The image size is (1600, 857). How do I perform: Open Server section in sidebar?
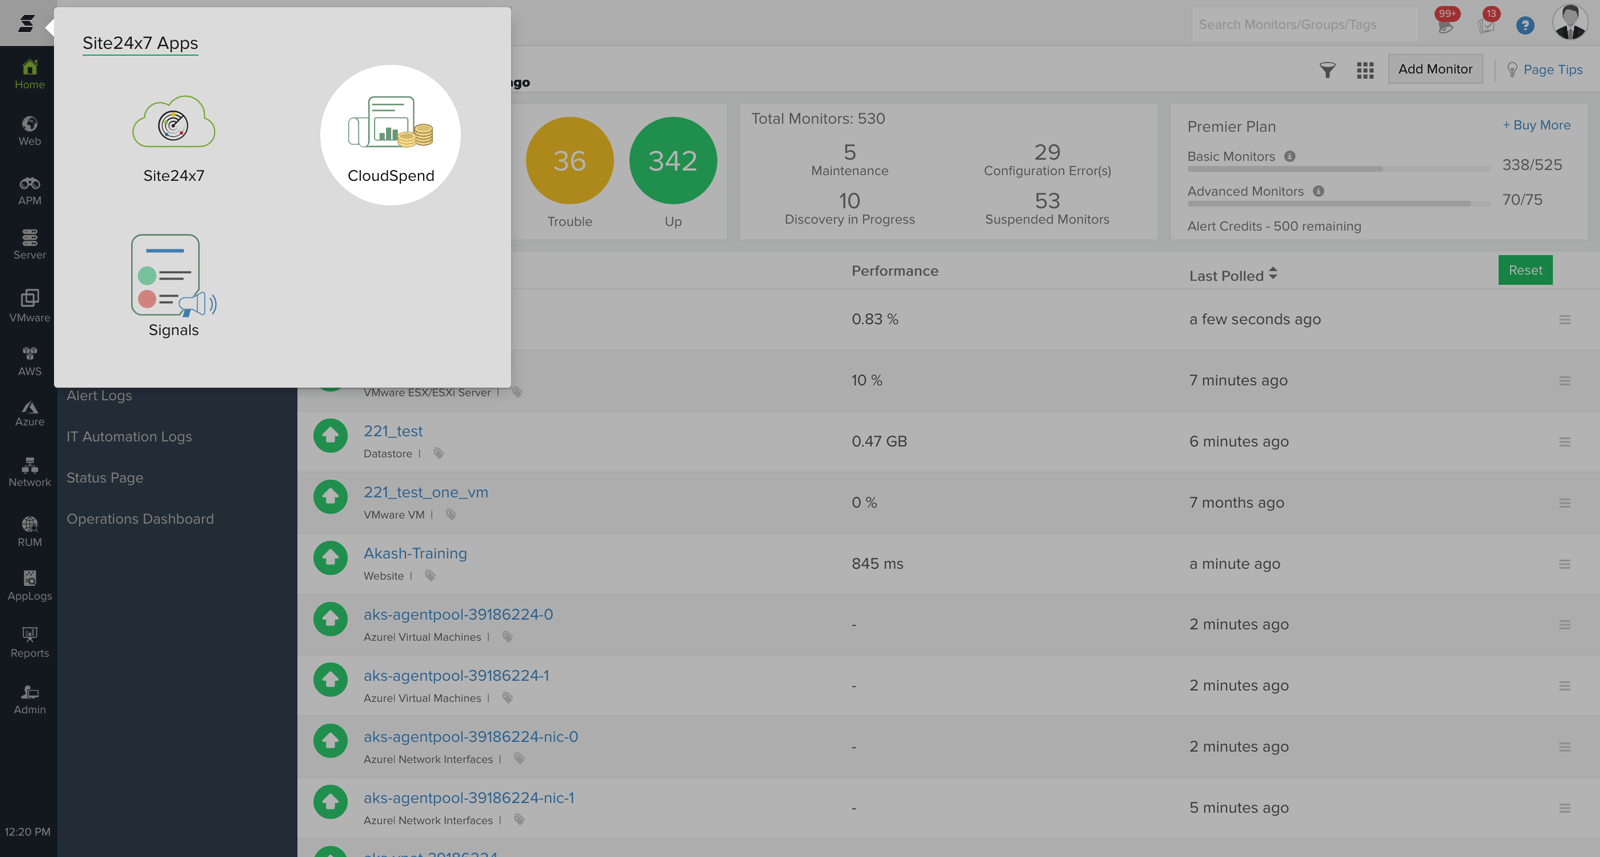click(x=30, y=245)
